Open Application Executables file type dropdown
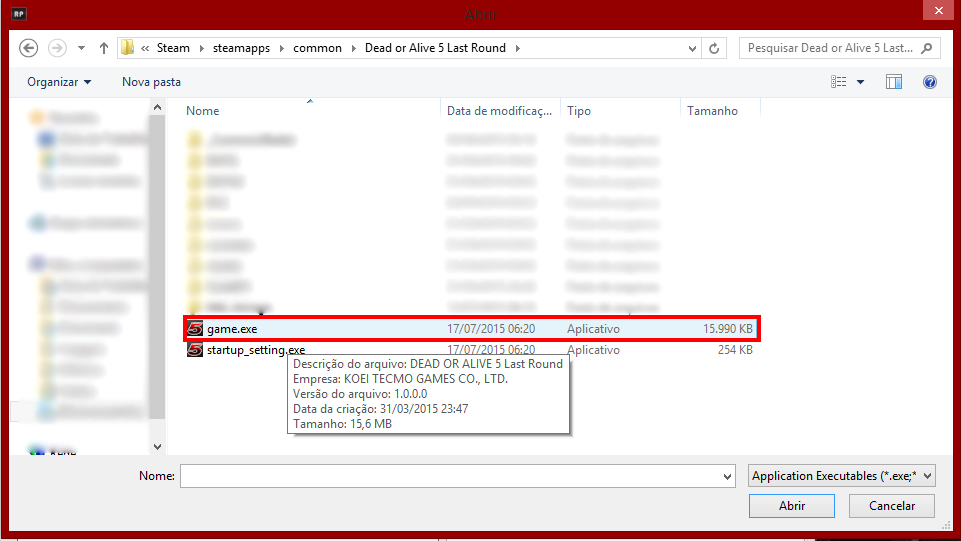Image resolution: width=961 pixels, height=541 pixels. coord(841,475)
